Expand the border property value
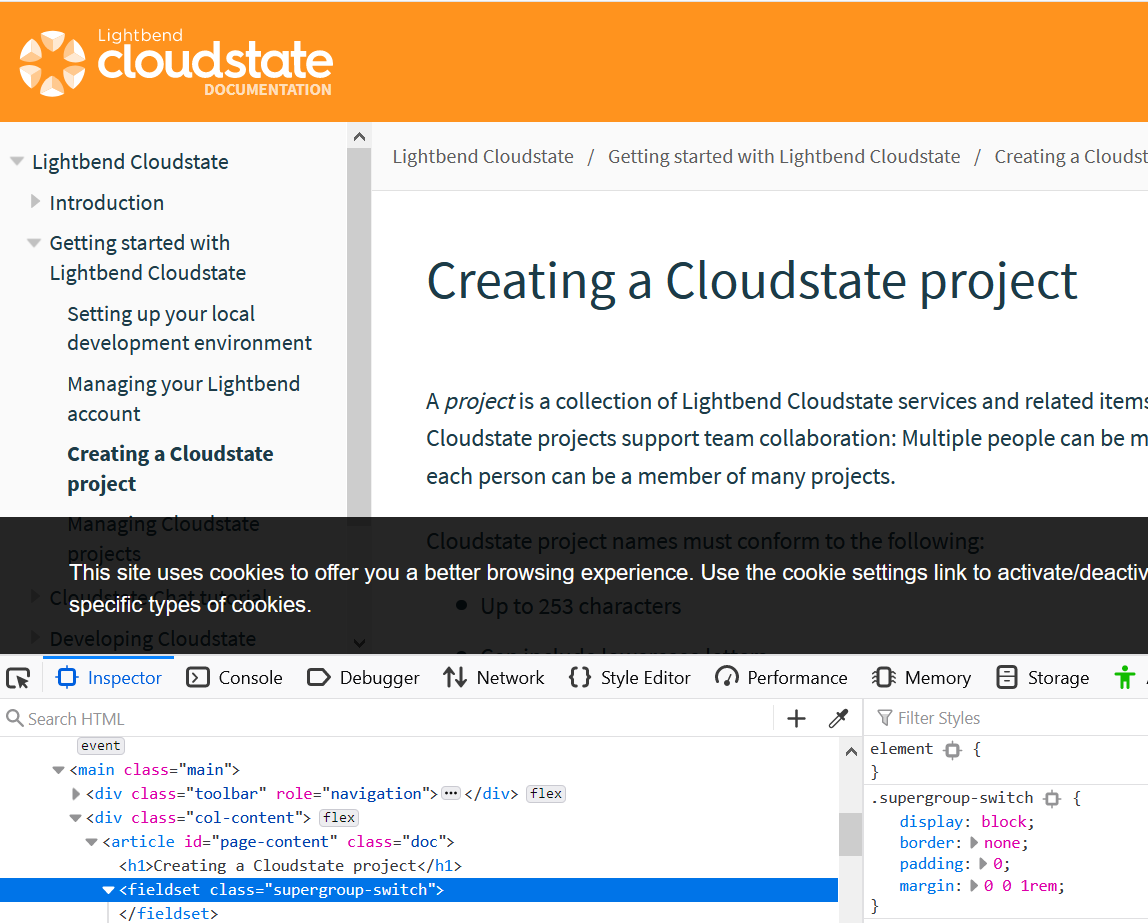The height and width of the screenshot is (923, 1148). click(x=974, y=842)
